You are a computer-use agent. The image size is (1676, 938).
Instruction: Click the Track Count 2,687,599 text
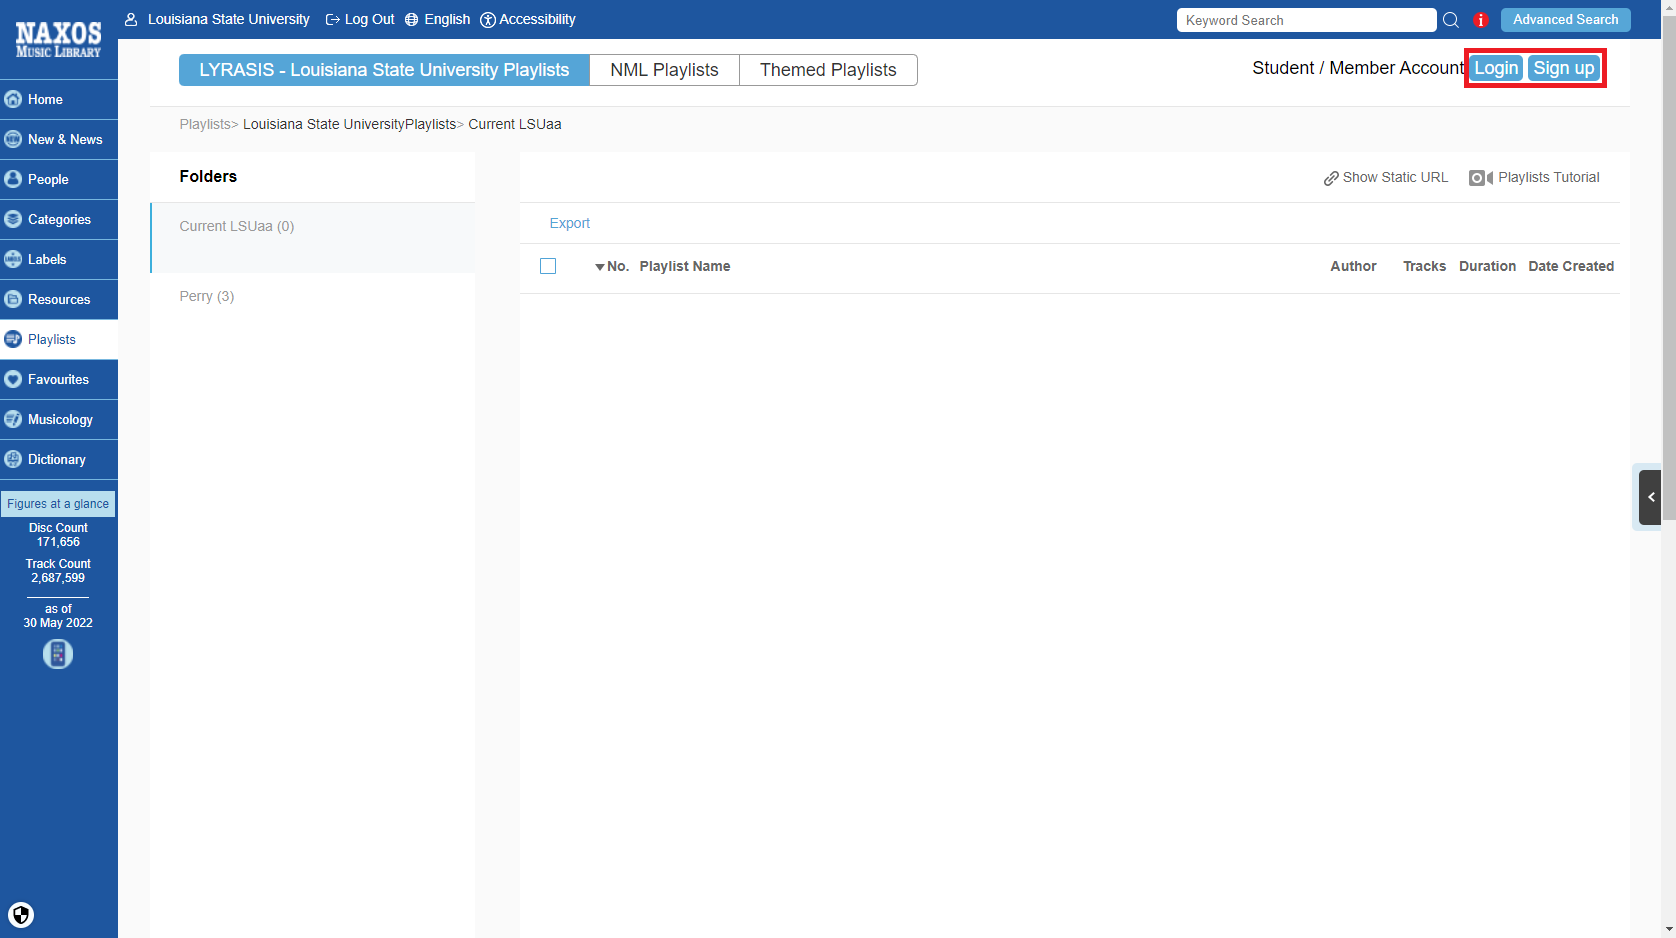point(58,571)
